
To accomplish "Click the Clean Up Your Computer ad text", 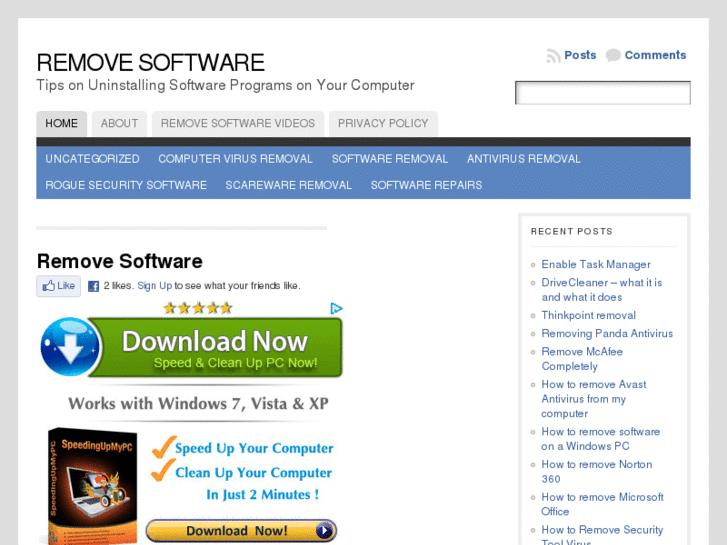I will (254, 473).
